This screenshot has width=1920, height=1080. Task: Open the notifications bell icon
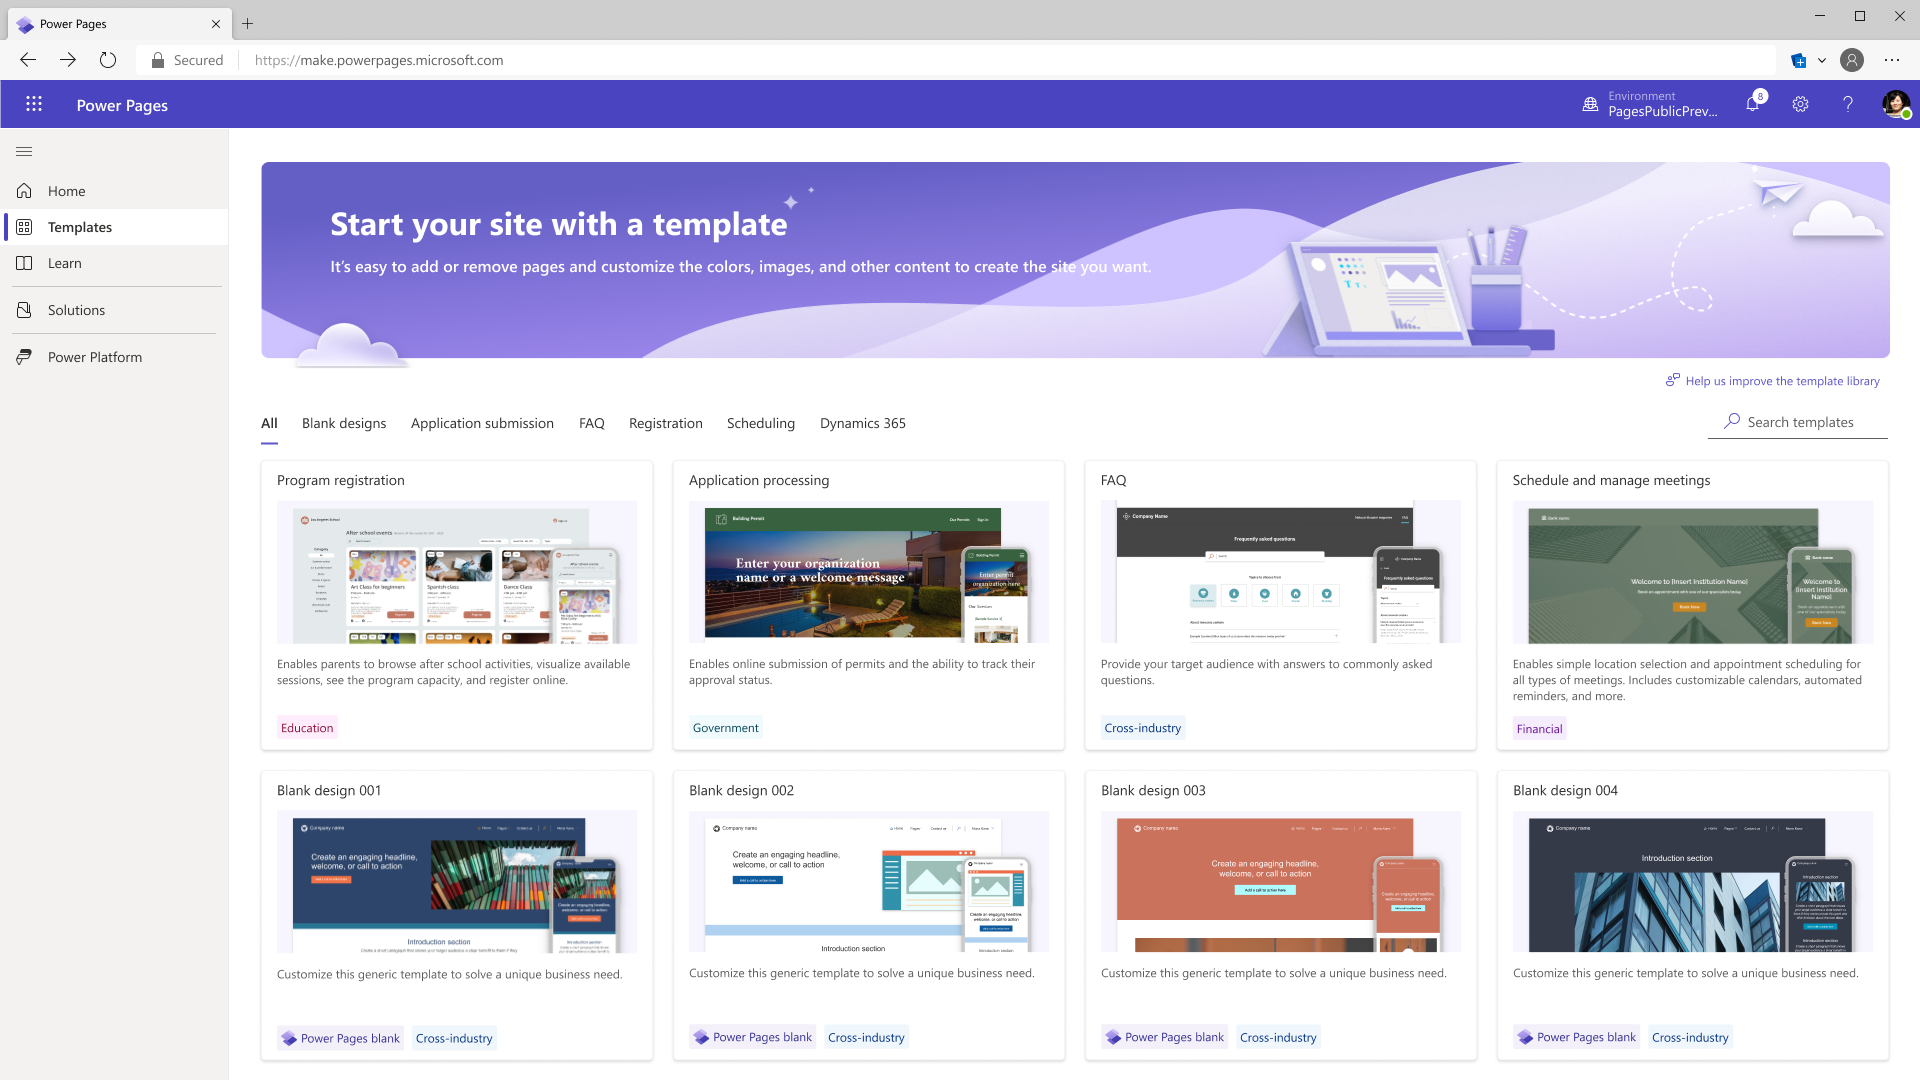[x=1752, y=104]
